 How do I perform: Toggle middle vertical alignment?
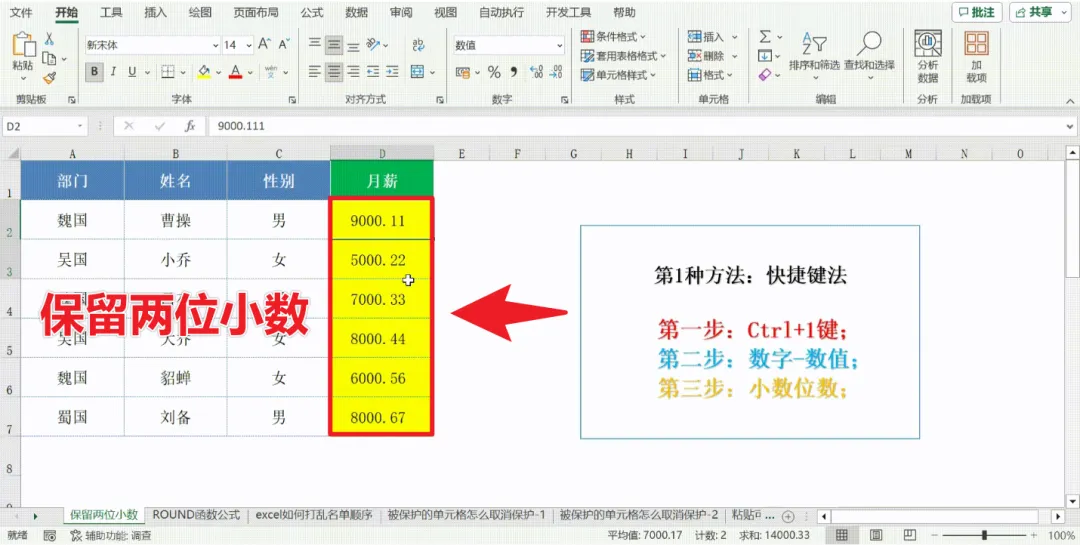click(x=334, y=45)
